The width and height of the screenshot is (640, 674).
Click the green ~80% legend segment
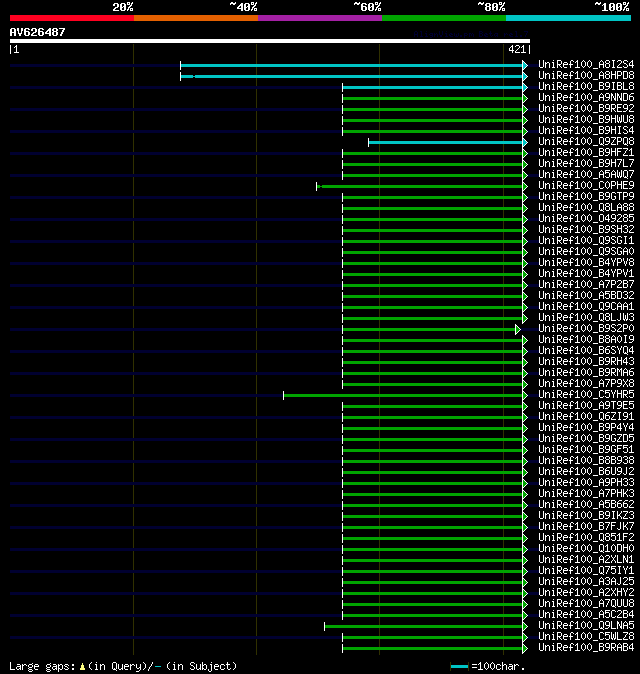444,18
